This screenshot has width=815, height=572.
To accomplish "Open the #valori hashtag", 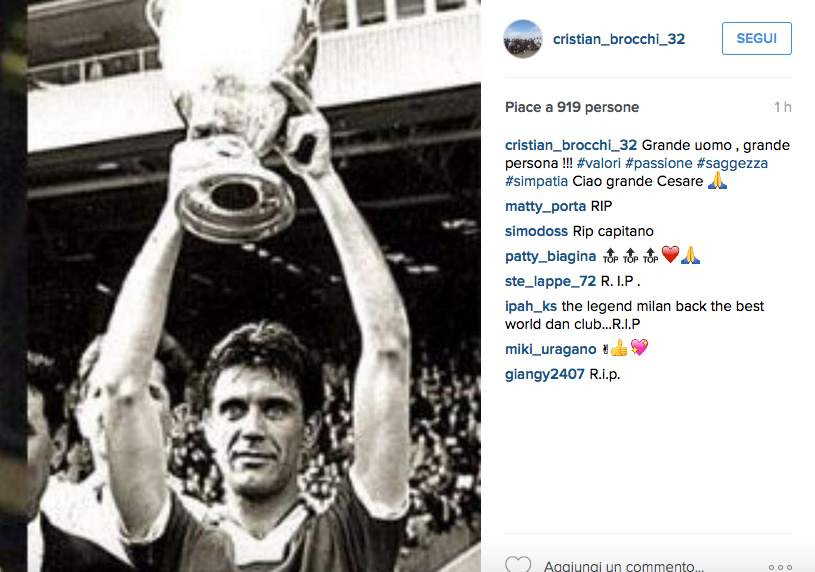I will 599,163.
